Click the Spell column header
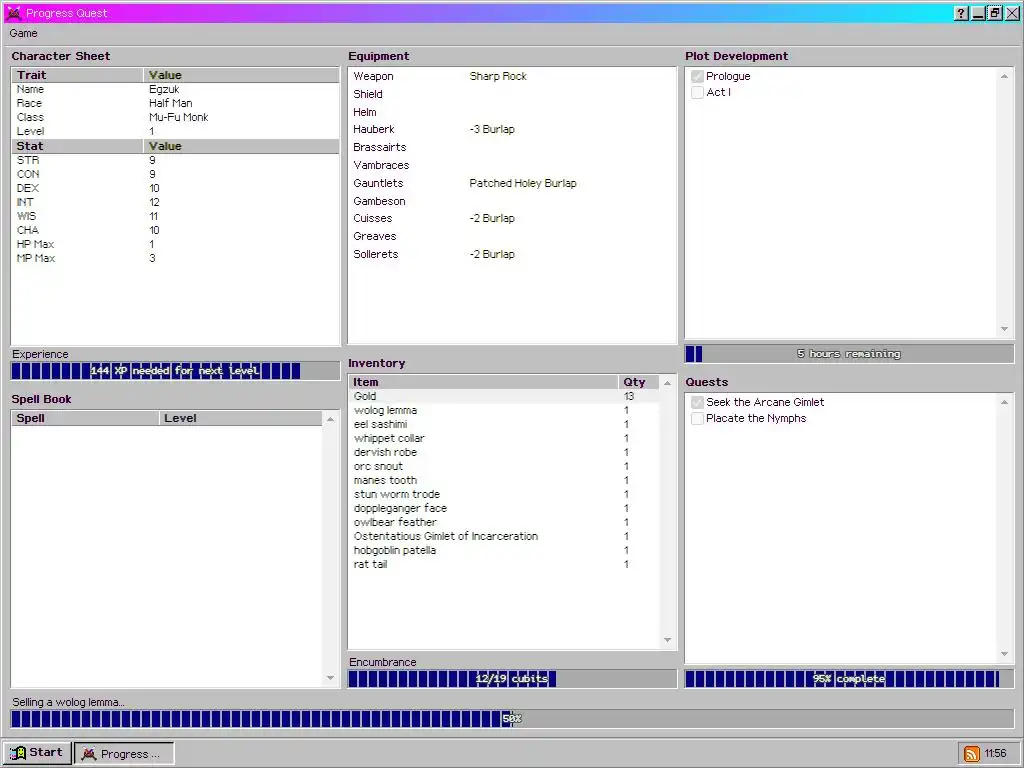The height and width of the screenshot is (768, 1024). tap(85, 418)
